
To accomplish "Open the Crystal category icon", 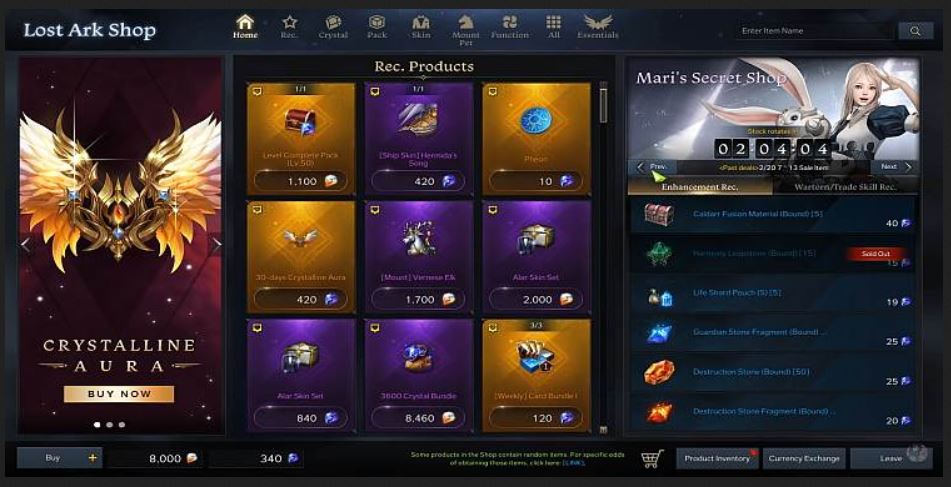I will 333,23.
